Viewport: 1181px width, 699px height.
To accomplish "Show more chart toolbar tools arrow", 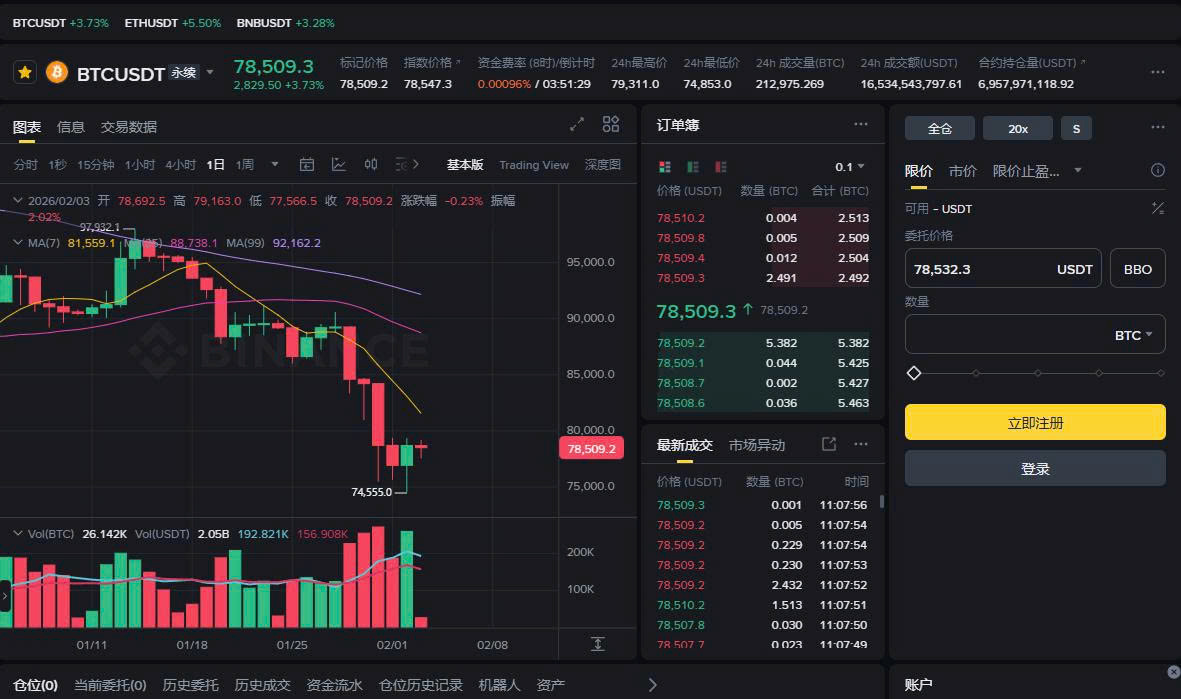I will coord(416,164).
